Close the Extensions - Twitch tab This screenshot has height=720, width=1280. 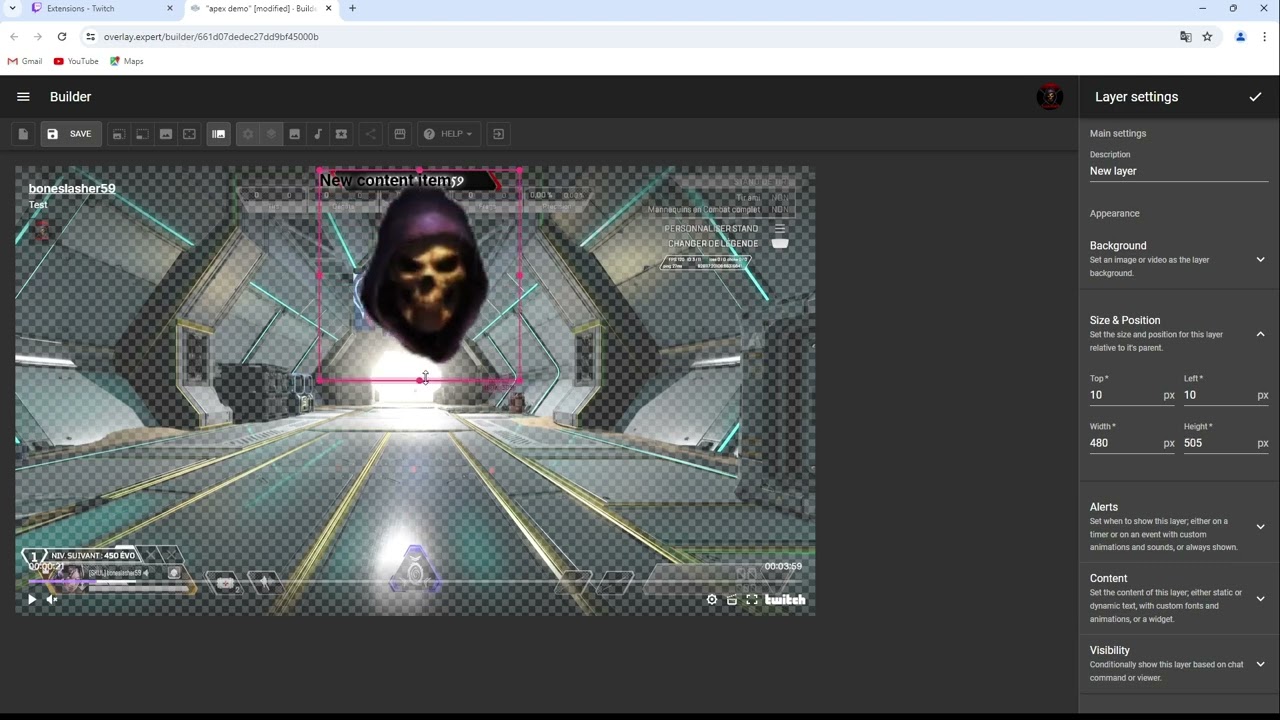tap(169, 8)
